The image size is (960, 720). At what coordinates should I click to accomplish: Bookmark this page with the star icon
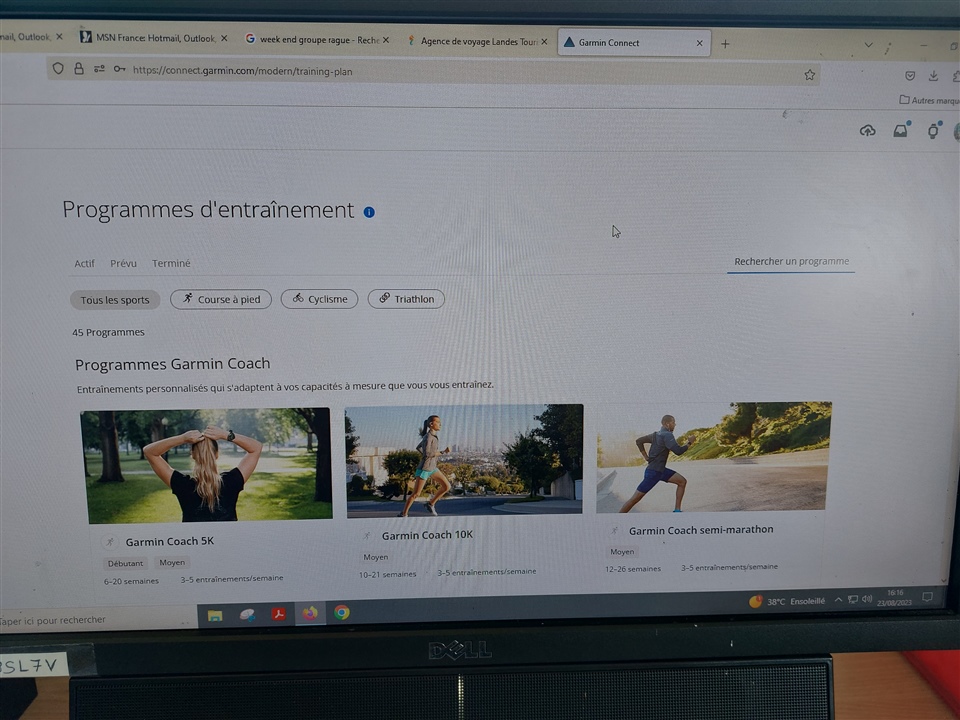(x=809, y=75)
